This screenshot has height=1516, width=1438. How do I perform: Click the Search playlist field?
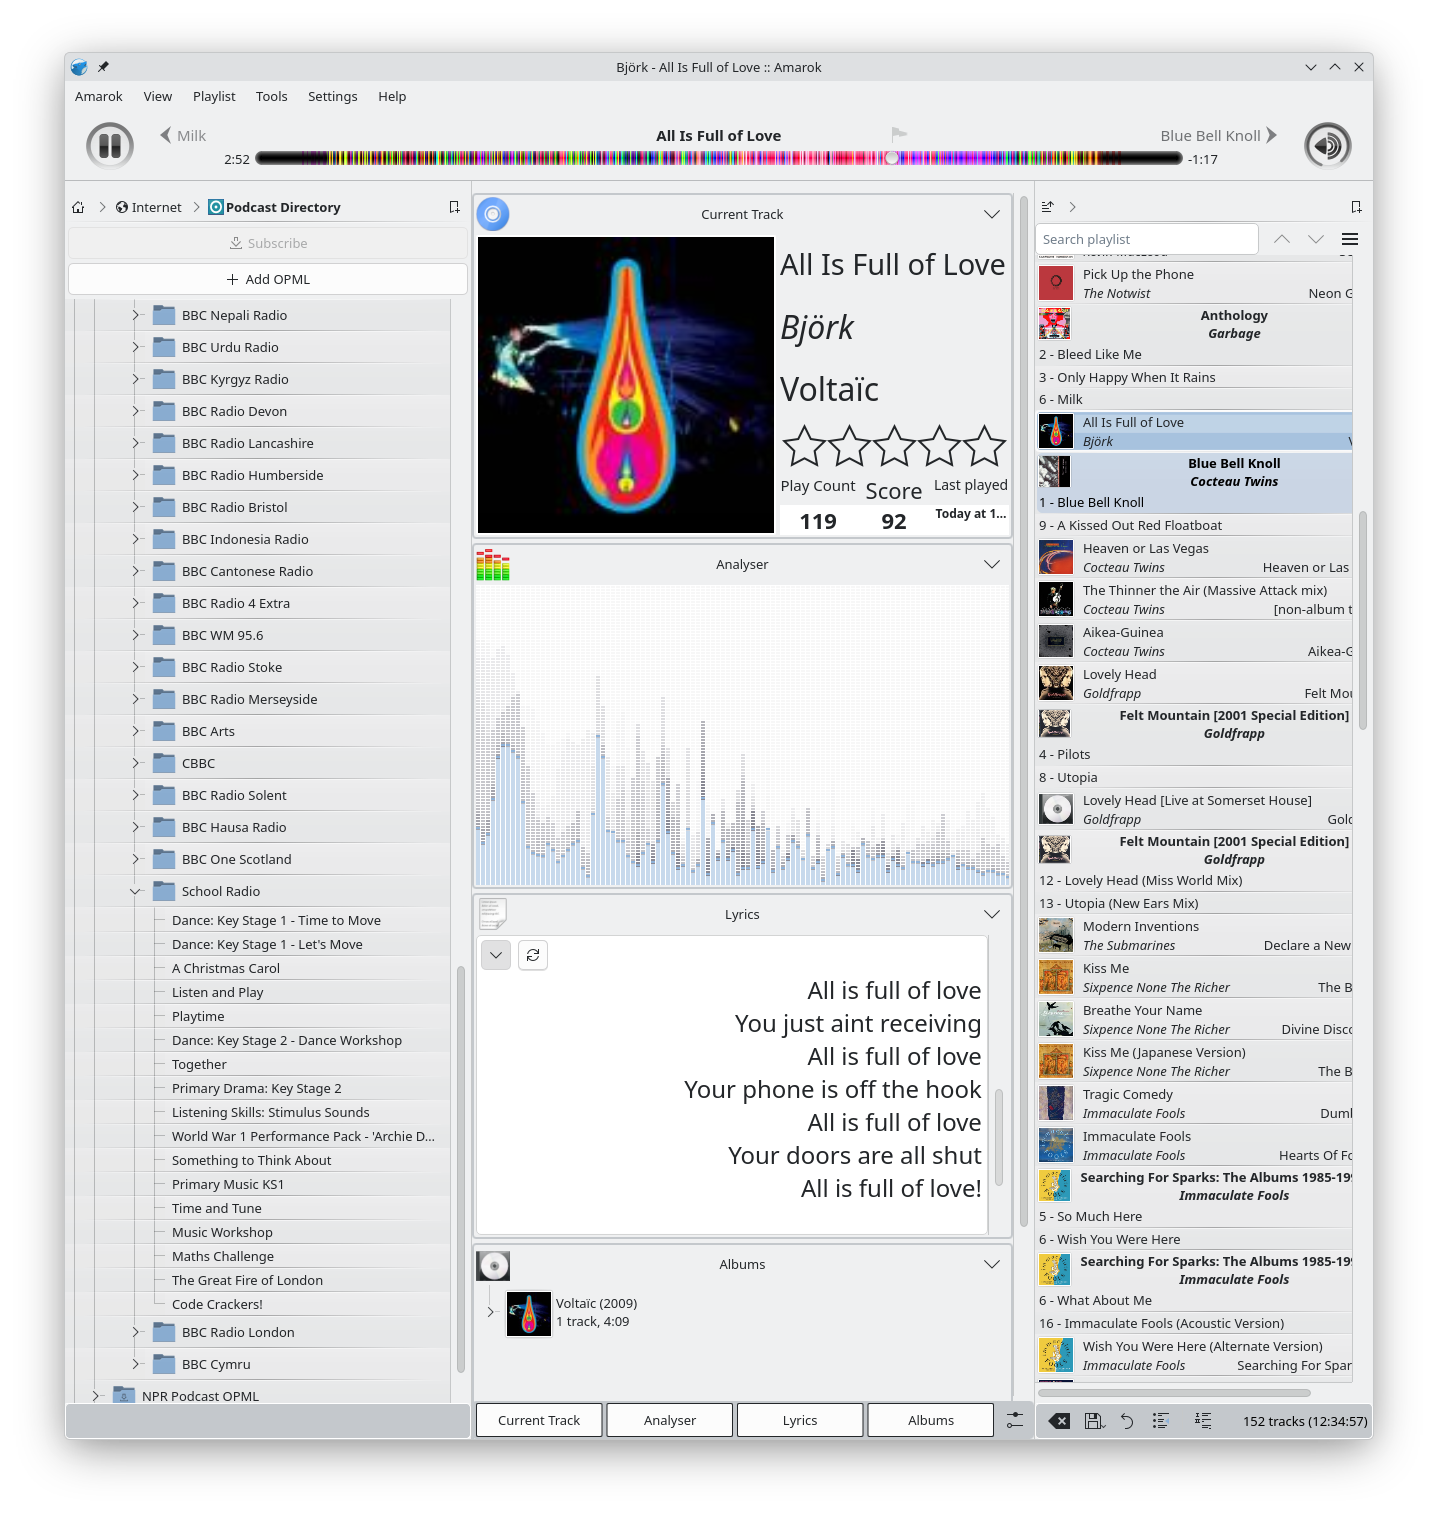click(x=1147, y=239)
